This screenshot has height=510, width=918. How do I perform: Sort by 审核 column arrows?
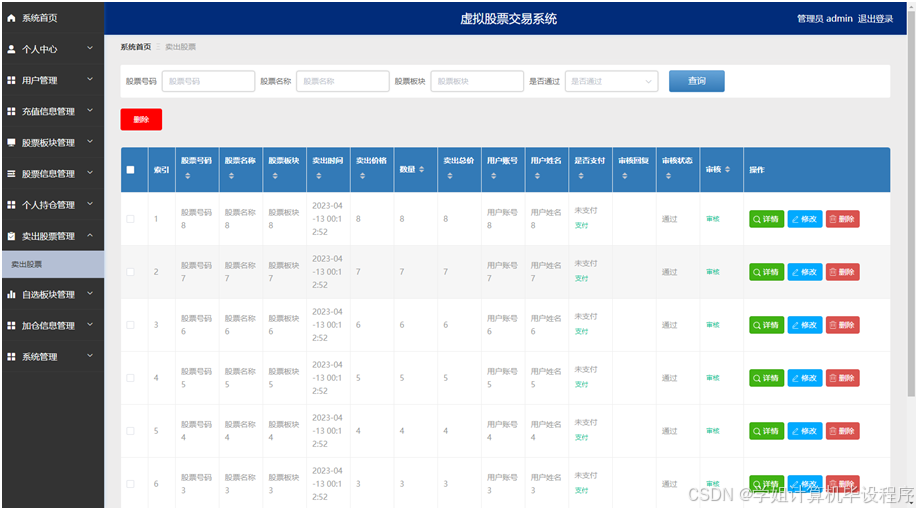coord(728,169)
